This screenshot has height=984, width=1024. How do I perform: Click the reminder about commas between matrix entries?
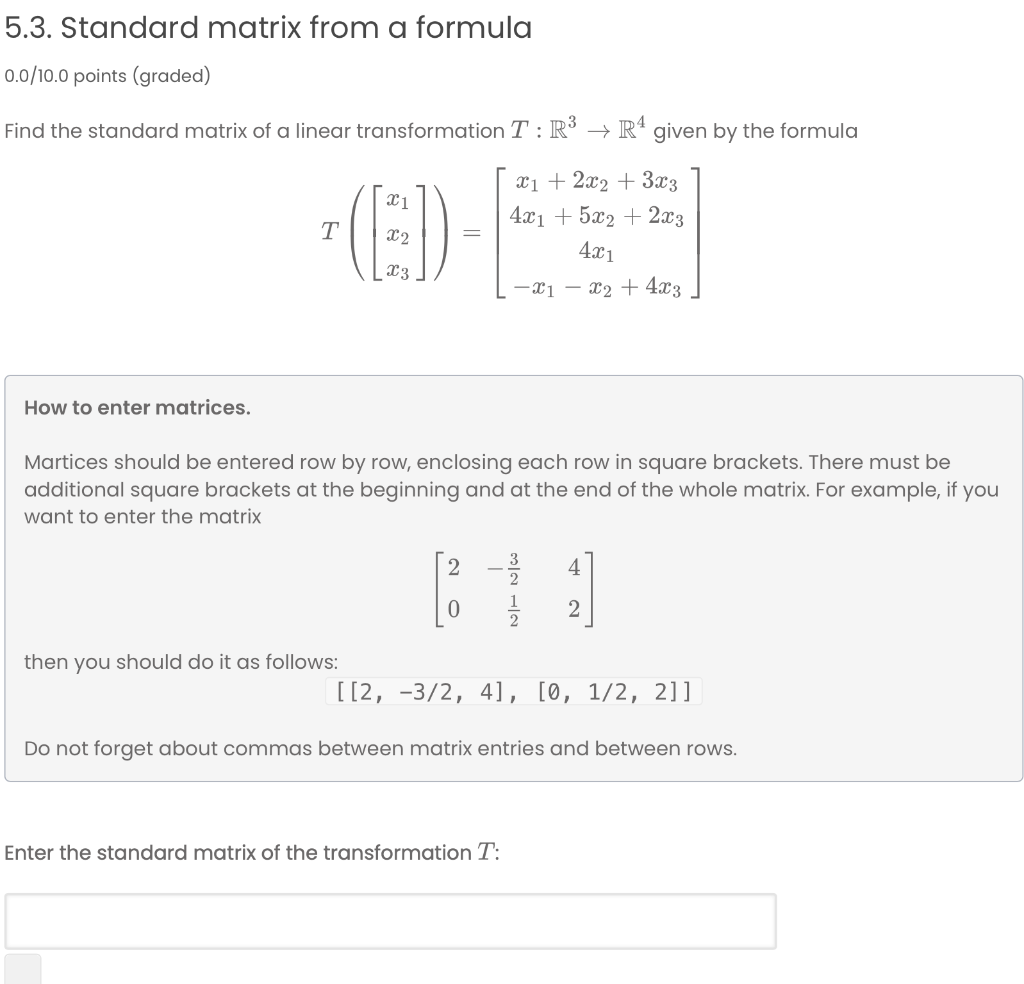pyautogui.click(x=380, y=748)
